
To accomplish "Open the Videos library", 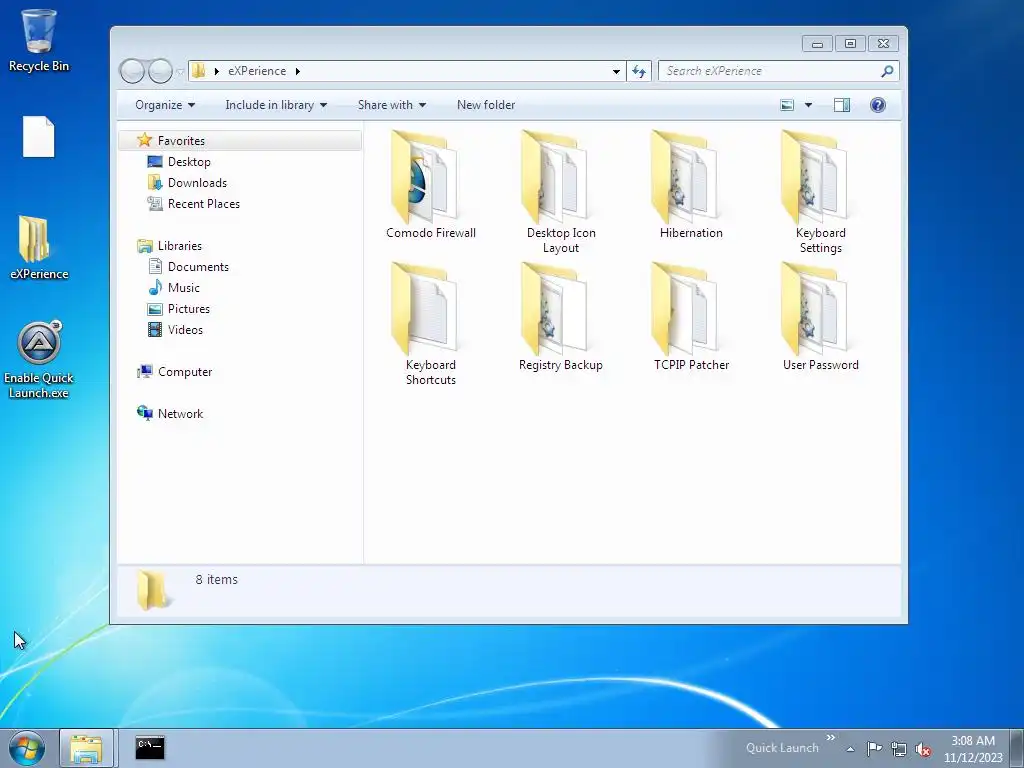I will [185, 330].
